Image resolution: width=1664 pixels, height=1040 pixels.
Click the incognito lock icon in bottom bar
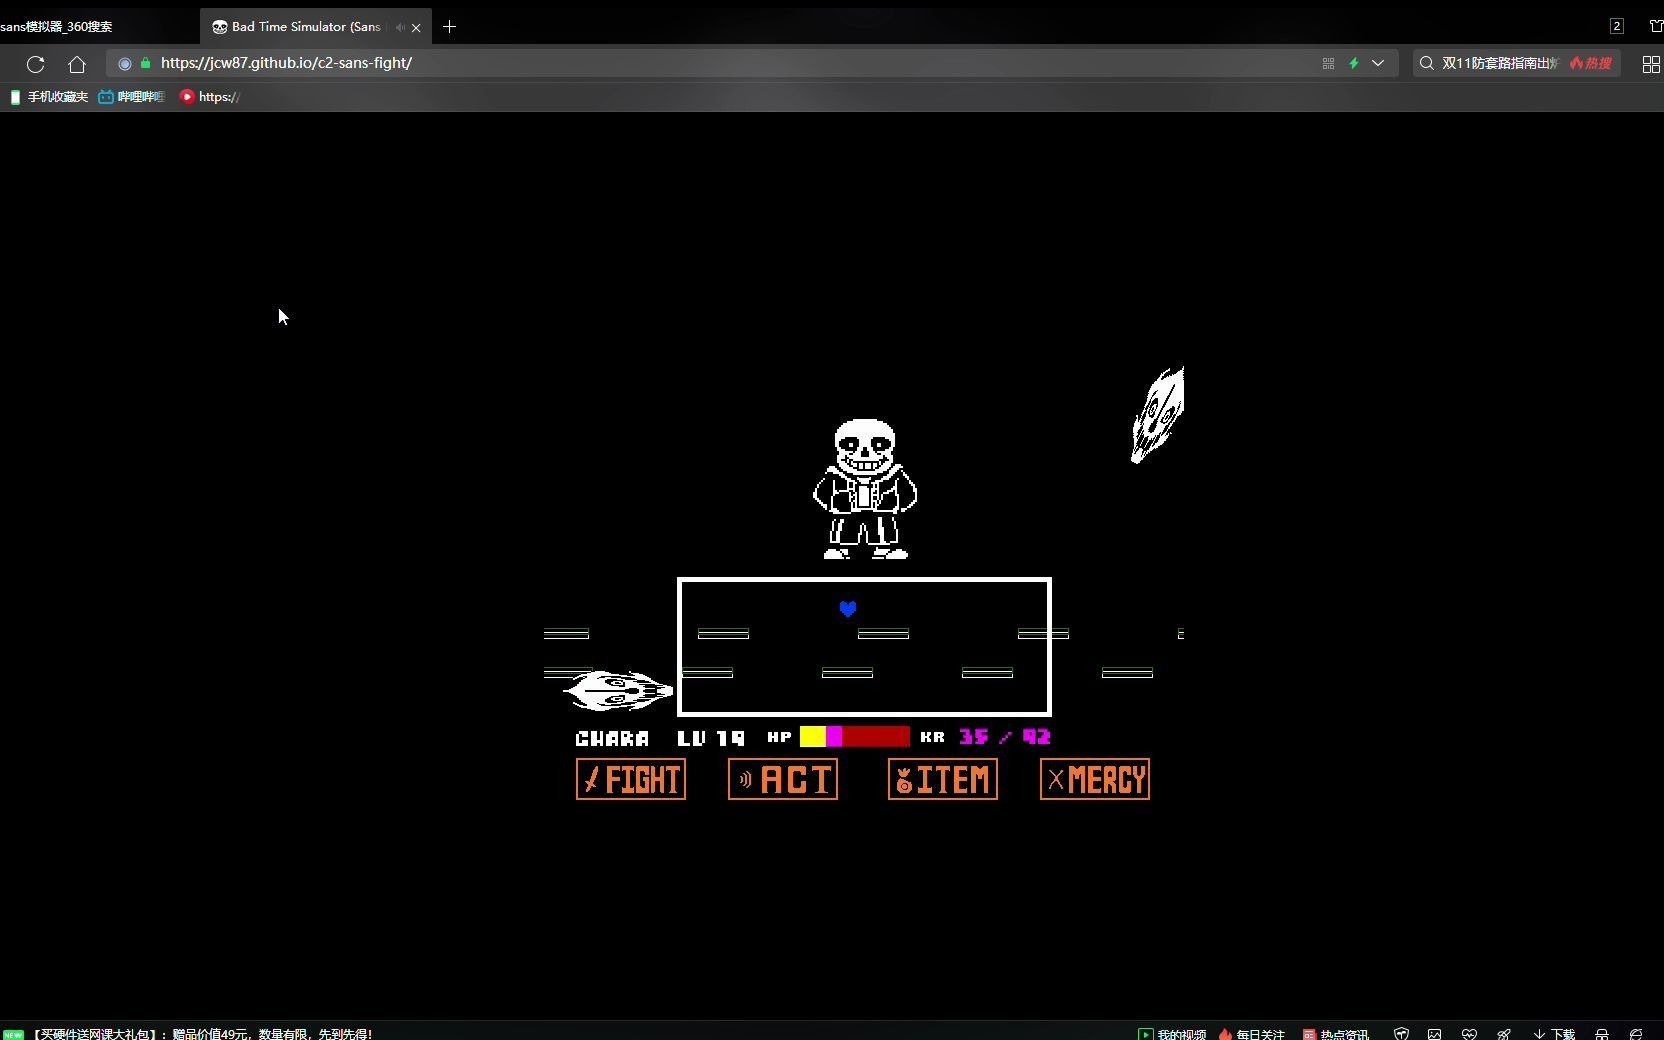click(1601, 1033)
